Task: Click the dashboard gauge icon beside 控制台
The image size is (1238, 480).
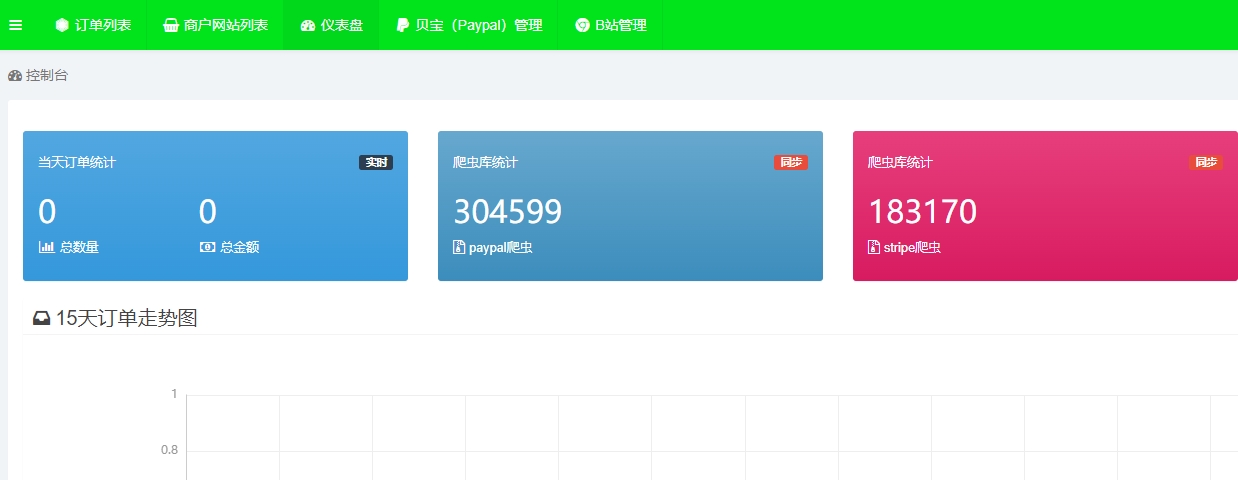Action: tap(15, 75)
